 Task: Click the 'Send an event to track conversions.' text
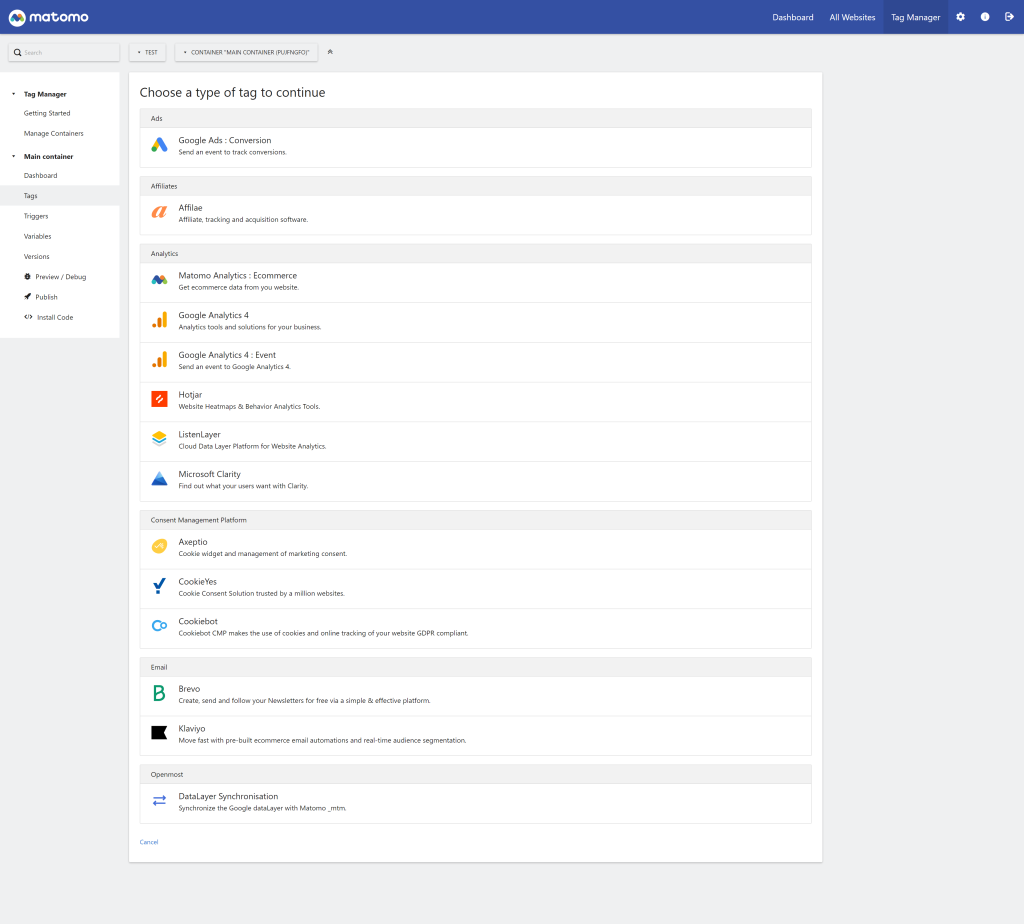[232, 153]
